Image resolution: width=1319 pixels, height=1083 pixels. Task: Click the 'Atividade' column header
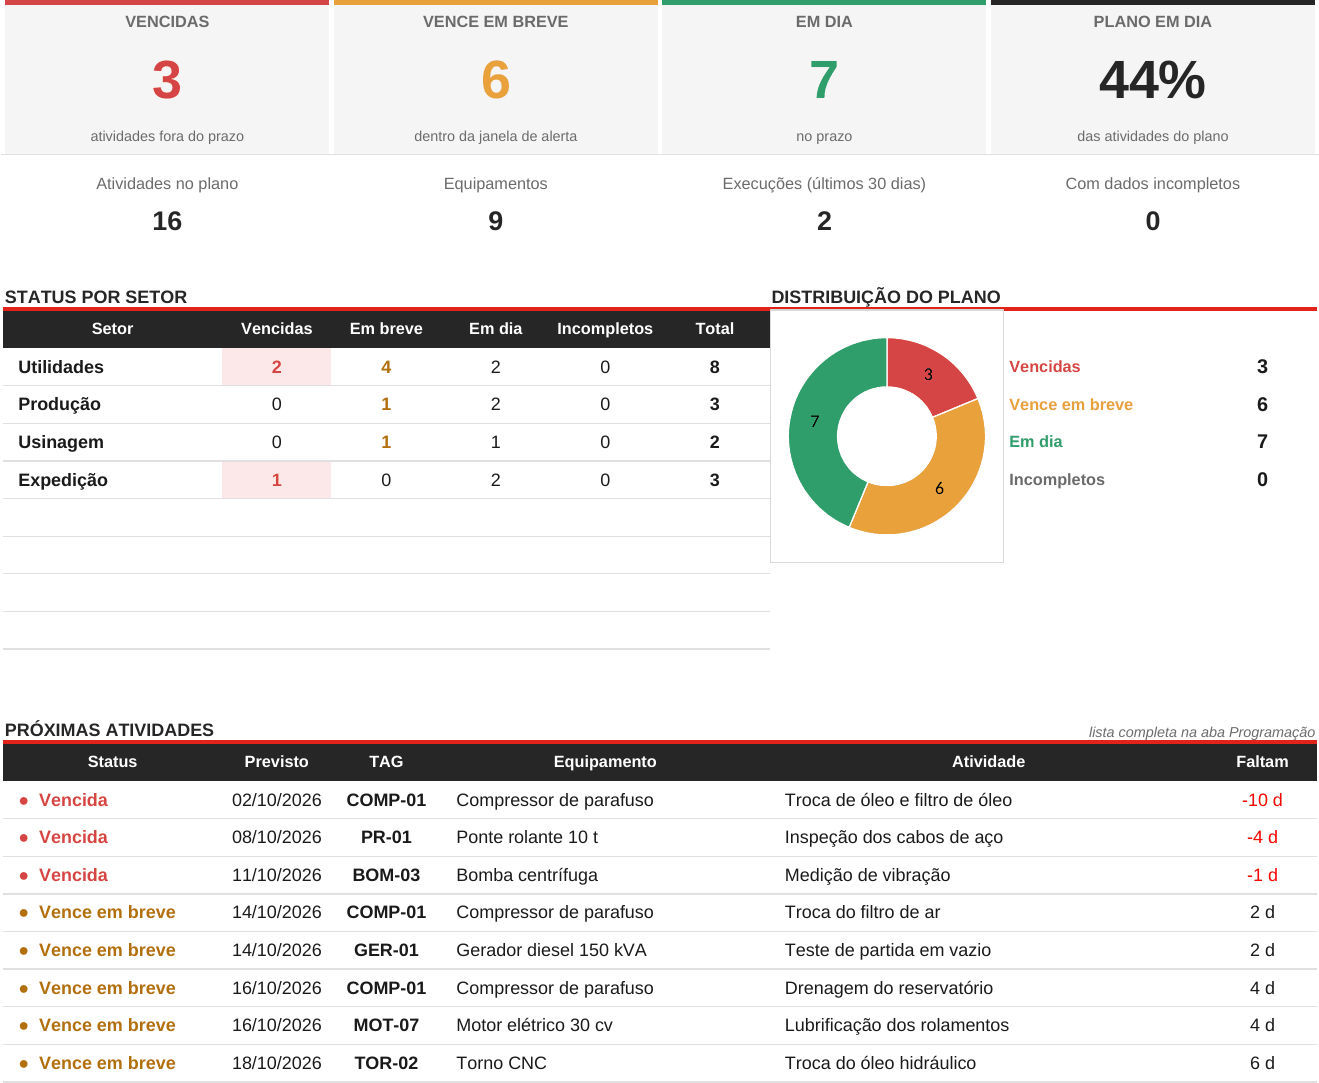(988, 762)
